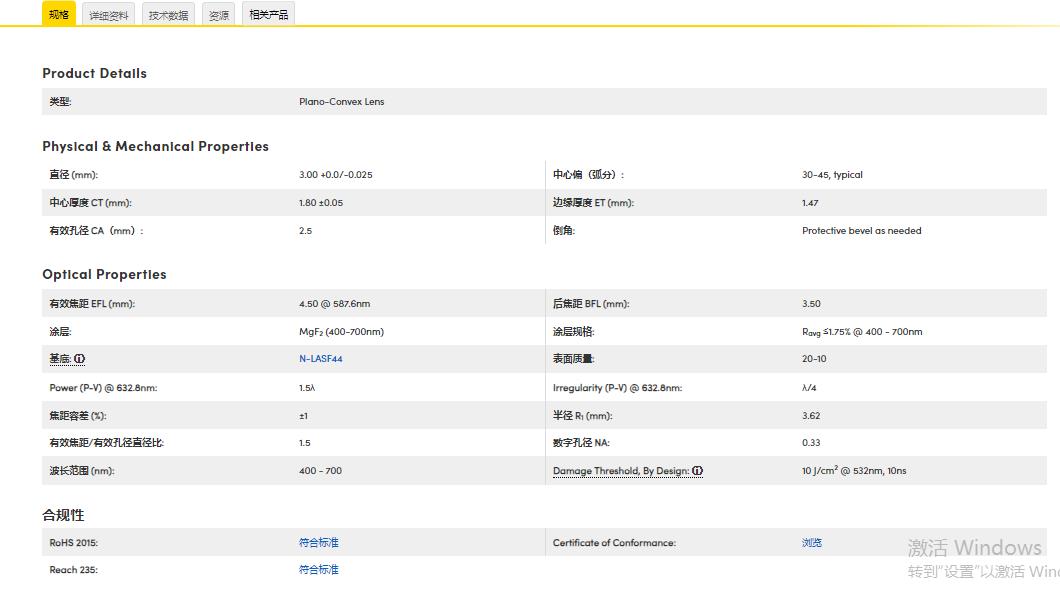Go to the 资源 tab

click(x=218, y=15)
